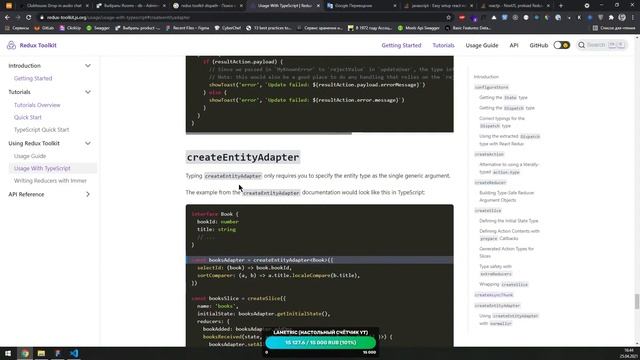Click the browser address bar
The height and width of the screenshot is (360, 640).
point(245,18)
